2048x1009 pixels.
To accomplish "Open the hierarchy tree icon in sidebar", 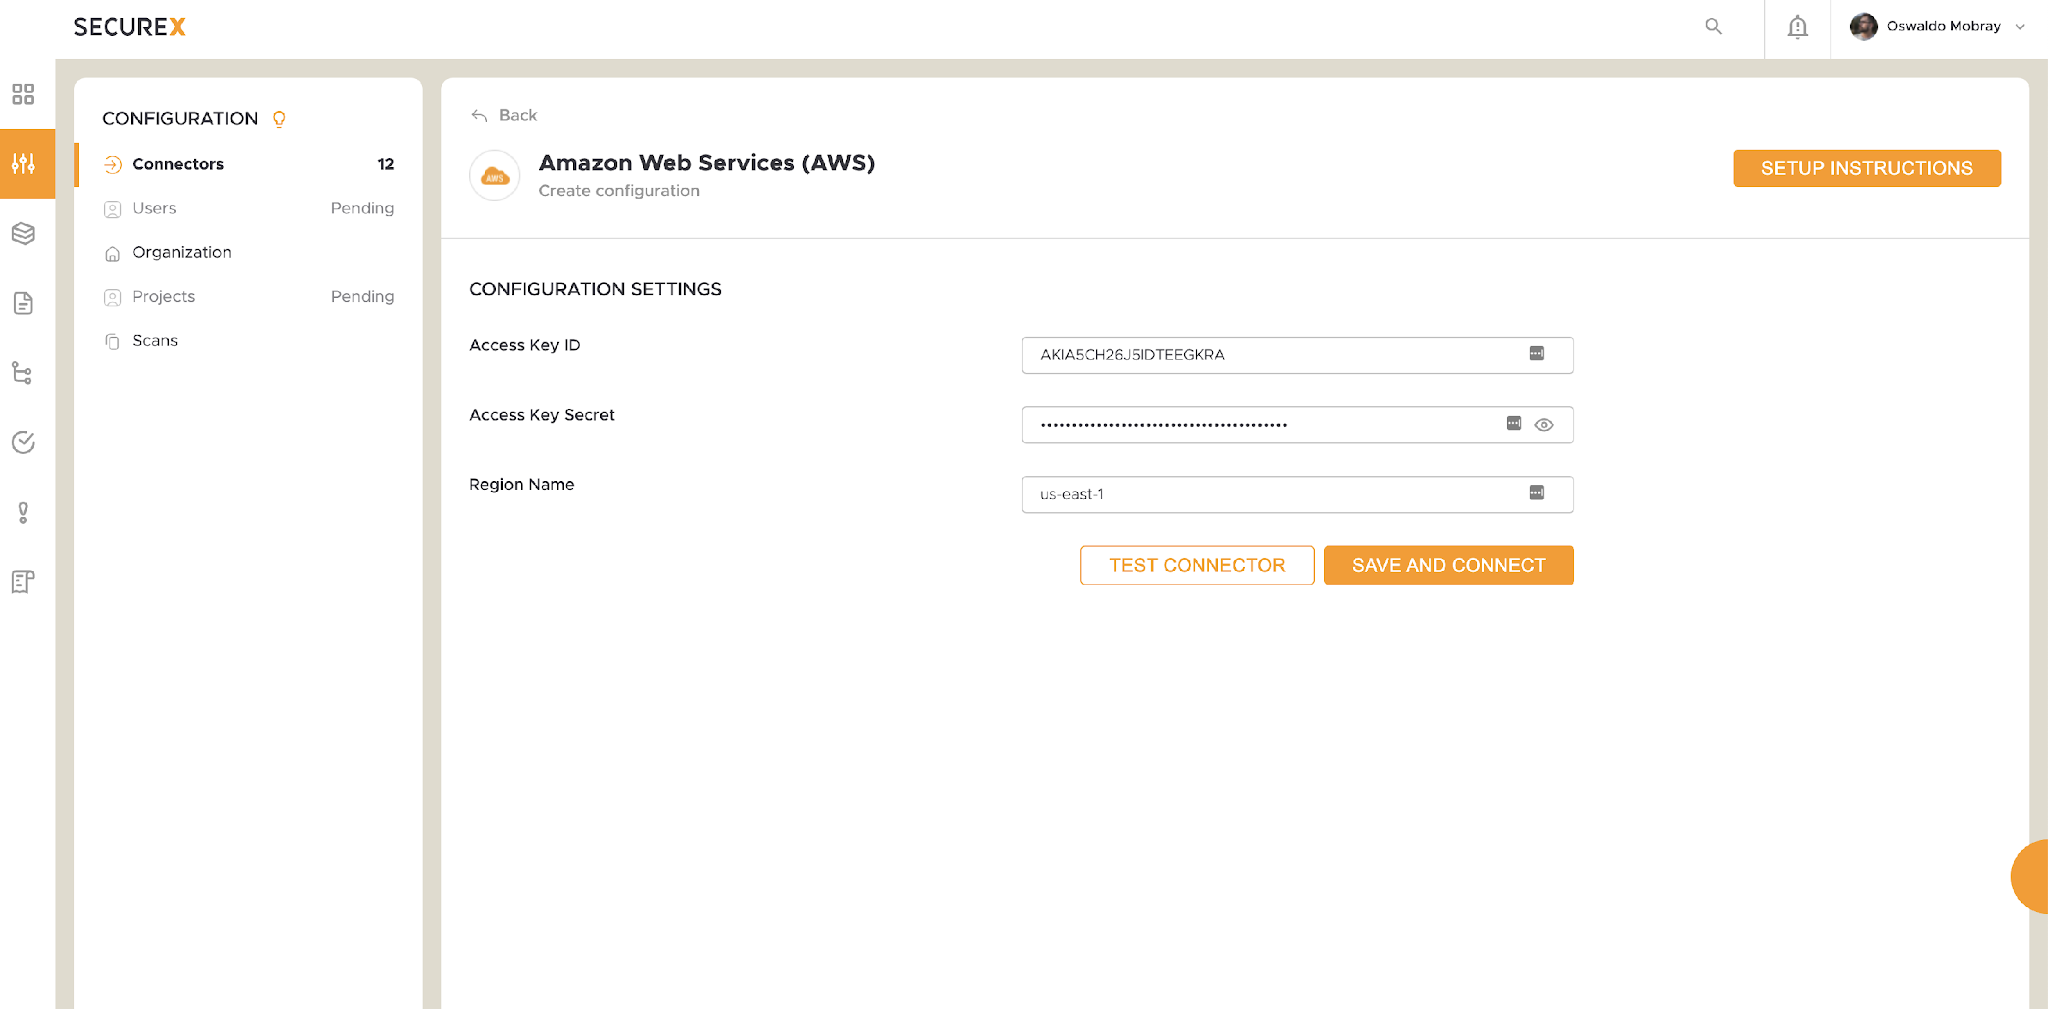I will point(23,373).
